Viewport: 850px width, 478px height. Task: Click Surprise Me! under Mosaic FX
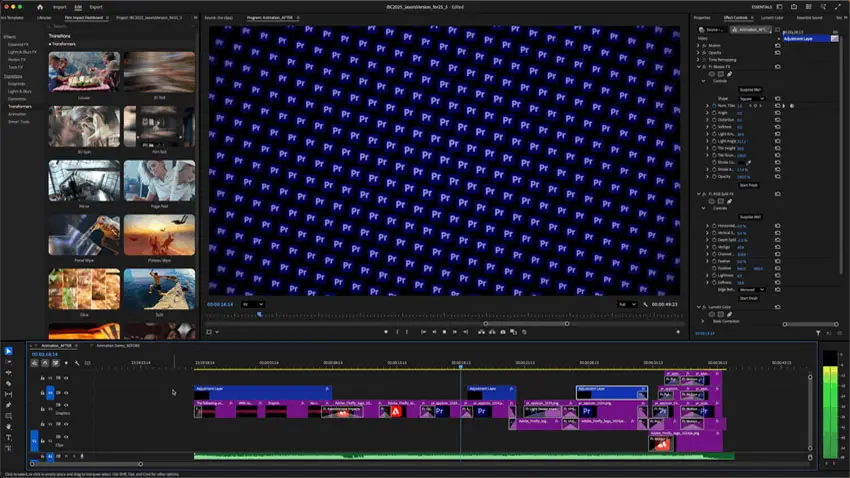[x=750, y=89]
